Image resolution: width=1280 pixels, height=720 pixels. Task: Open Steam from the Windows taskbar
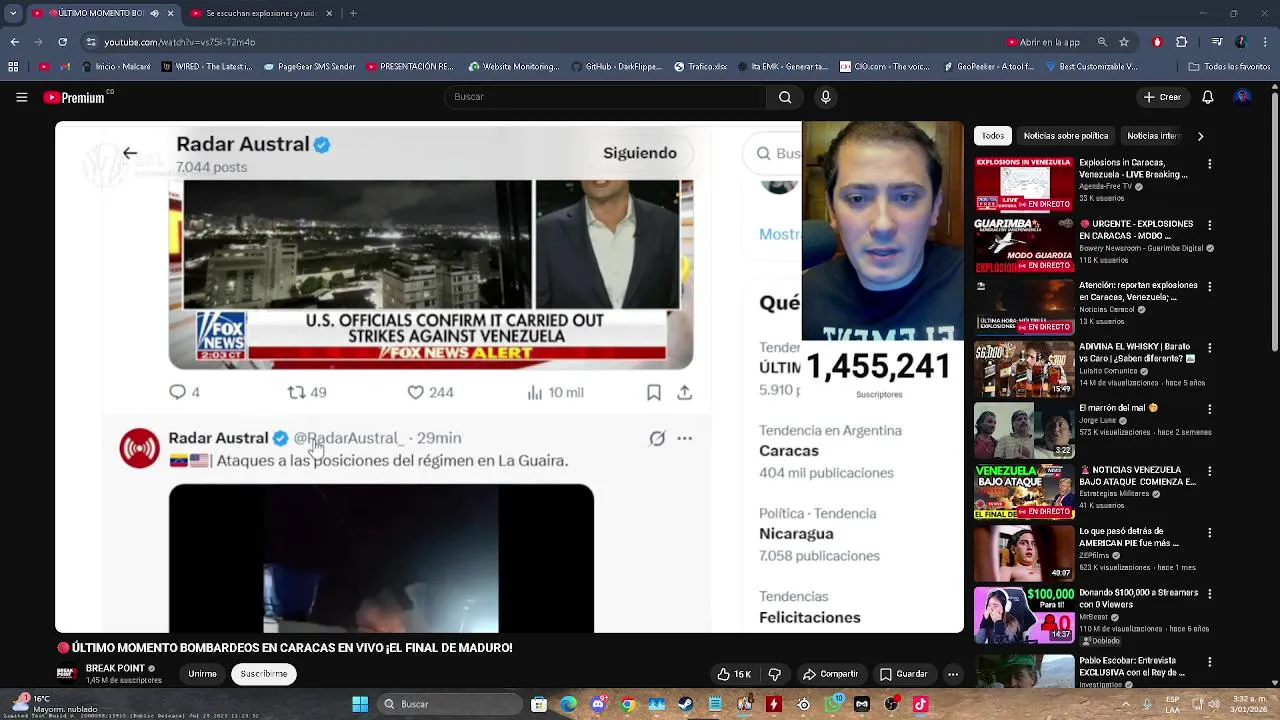pyautogui.click(x=685, y=704)
